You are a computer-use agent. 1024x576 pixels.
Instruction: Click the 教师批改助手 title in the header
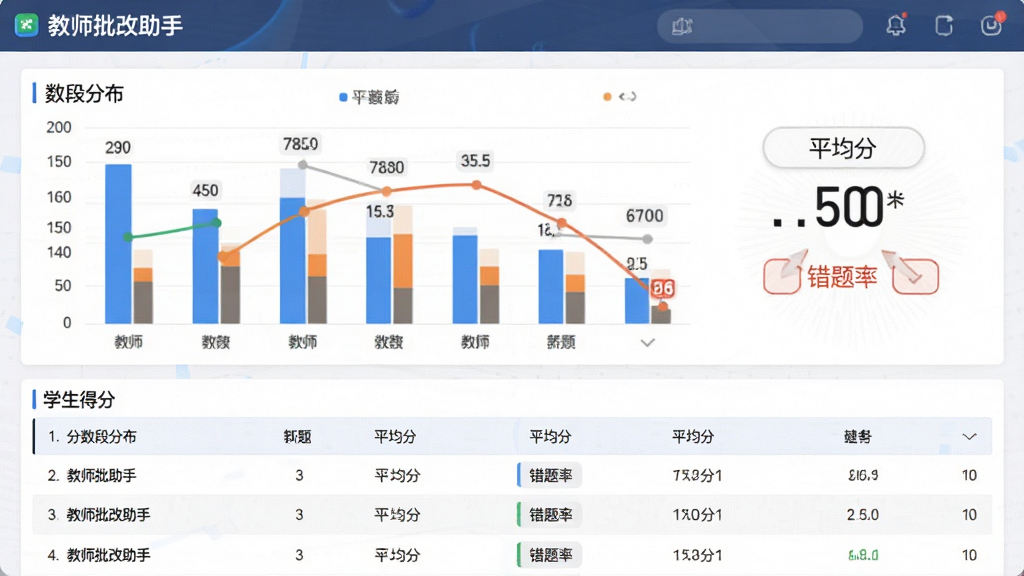[115, 25]
